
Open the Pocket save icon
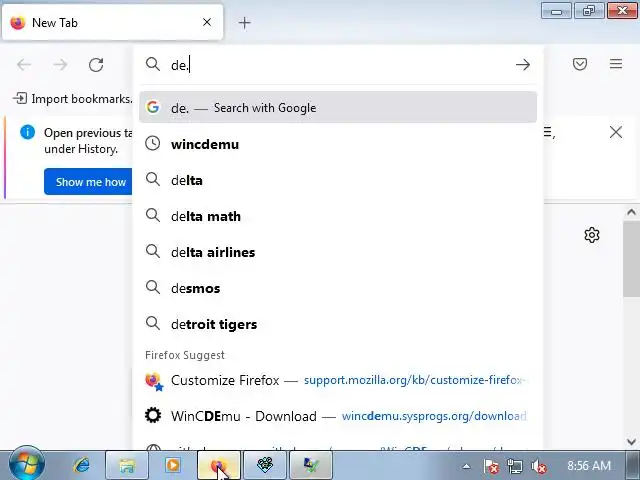coord(580,64)
